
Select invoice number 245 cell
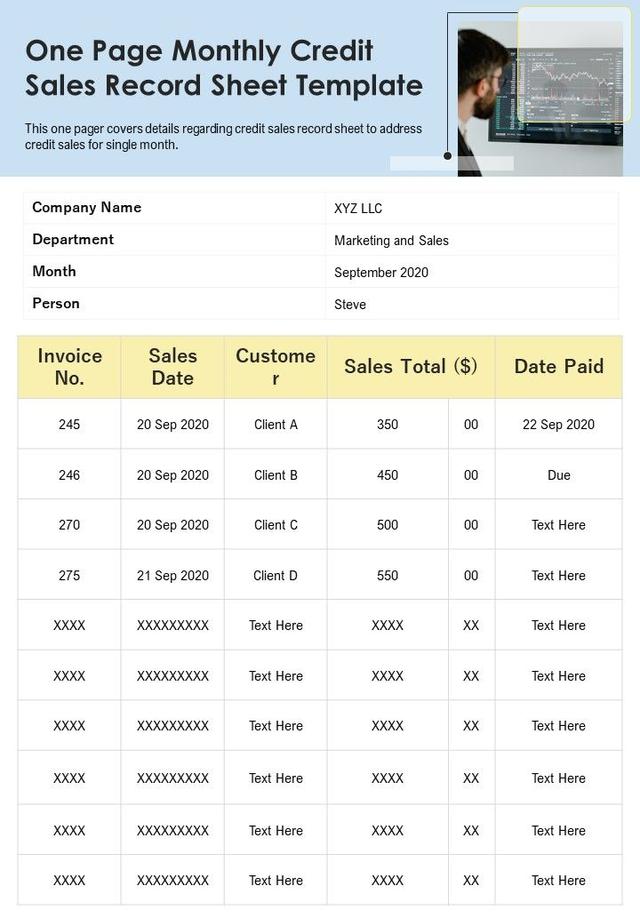click(69, 425)
